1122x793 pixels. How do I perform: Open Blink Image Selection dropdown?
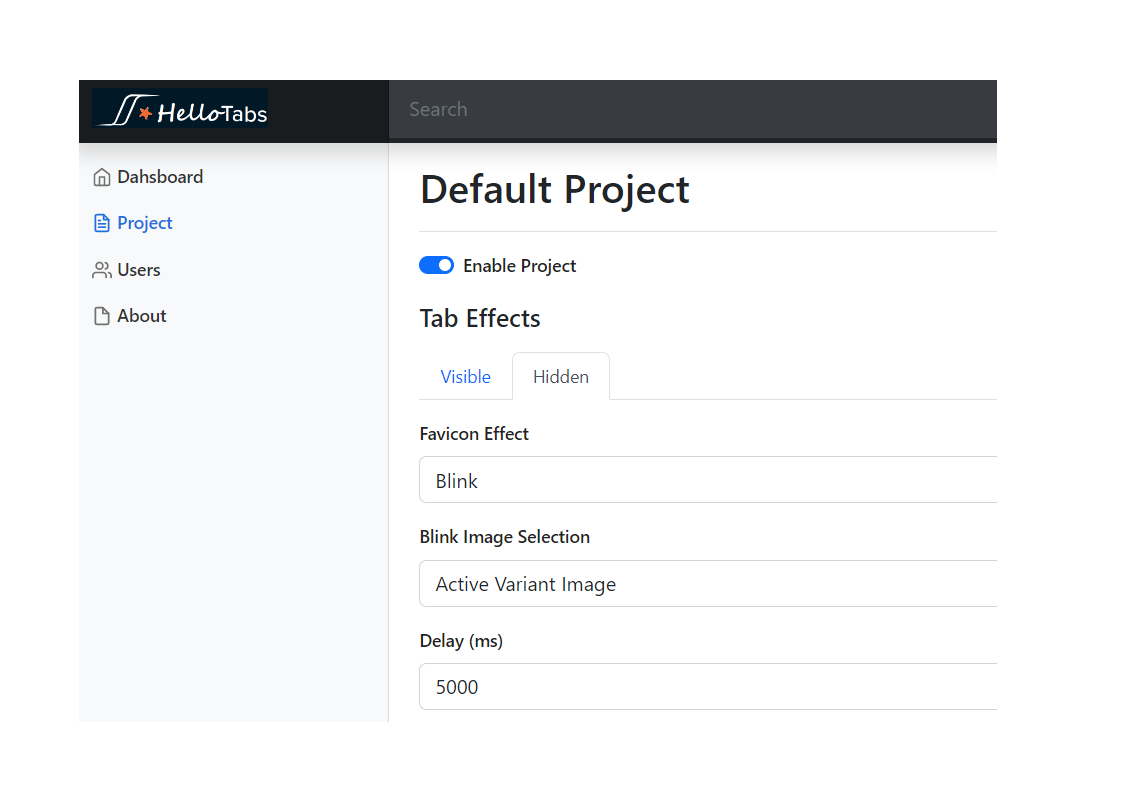click(x=708, y=583)
